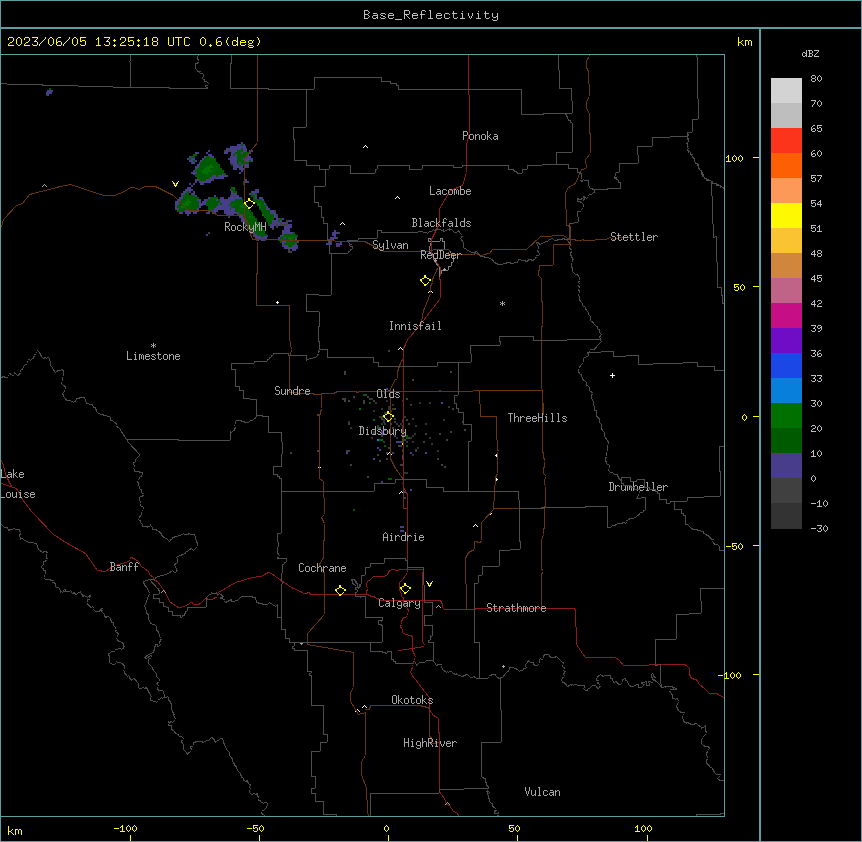Click the Calgary city label
Screen dimensions: 862x842
(x=399, y=603)
